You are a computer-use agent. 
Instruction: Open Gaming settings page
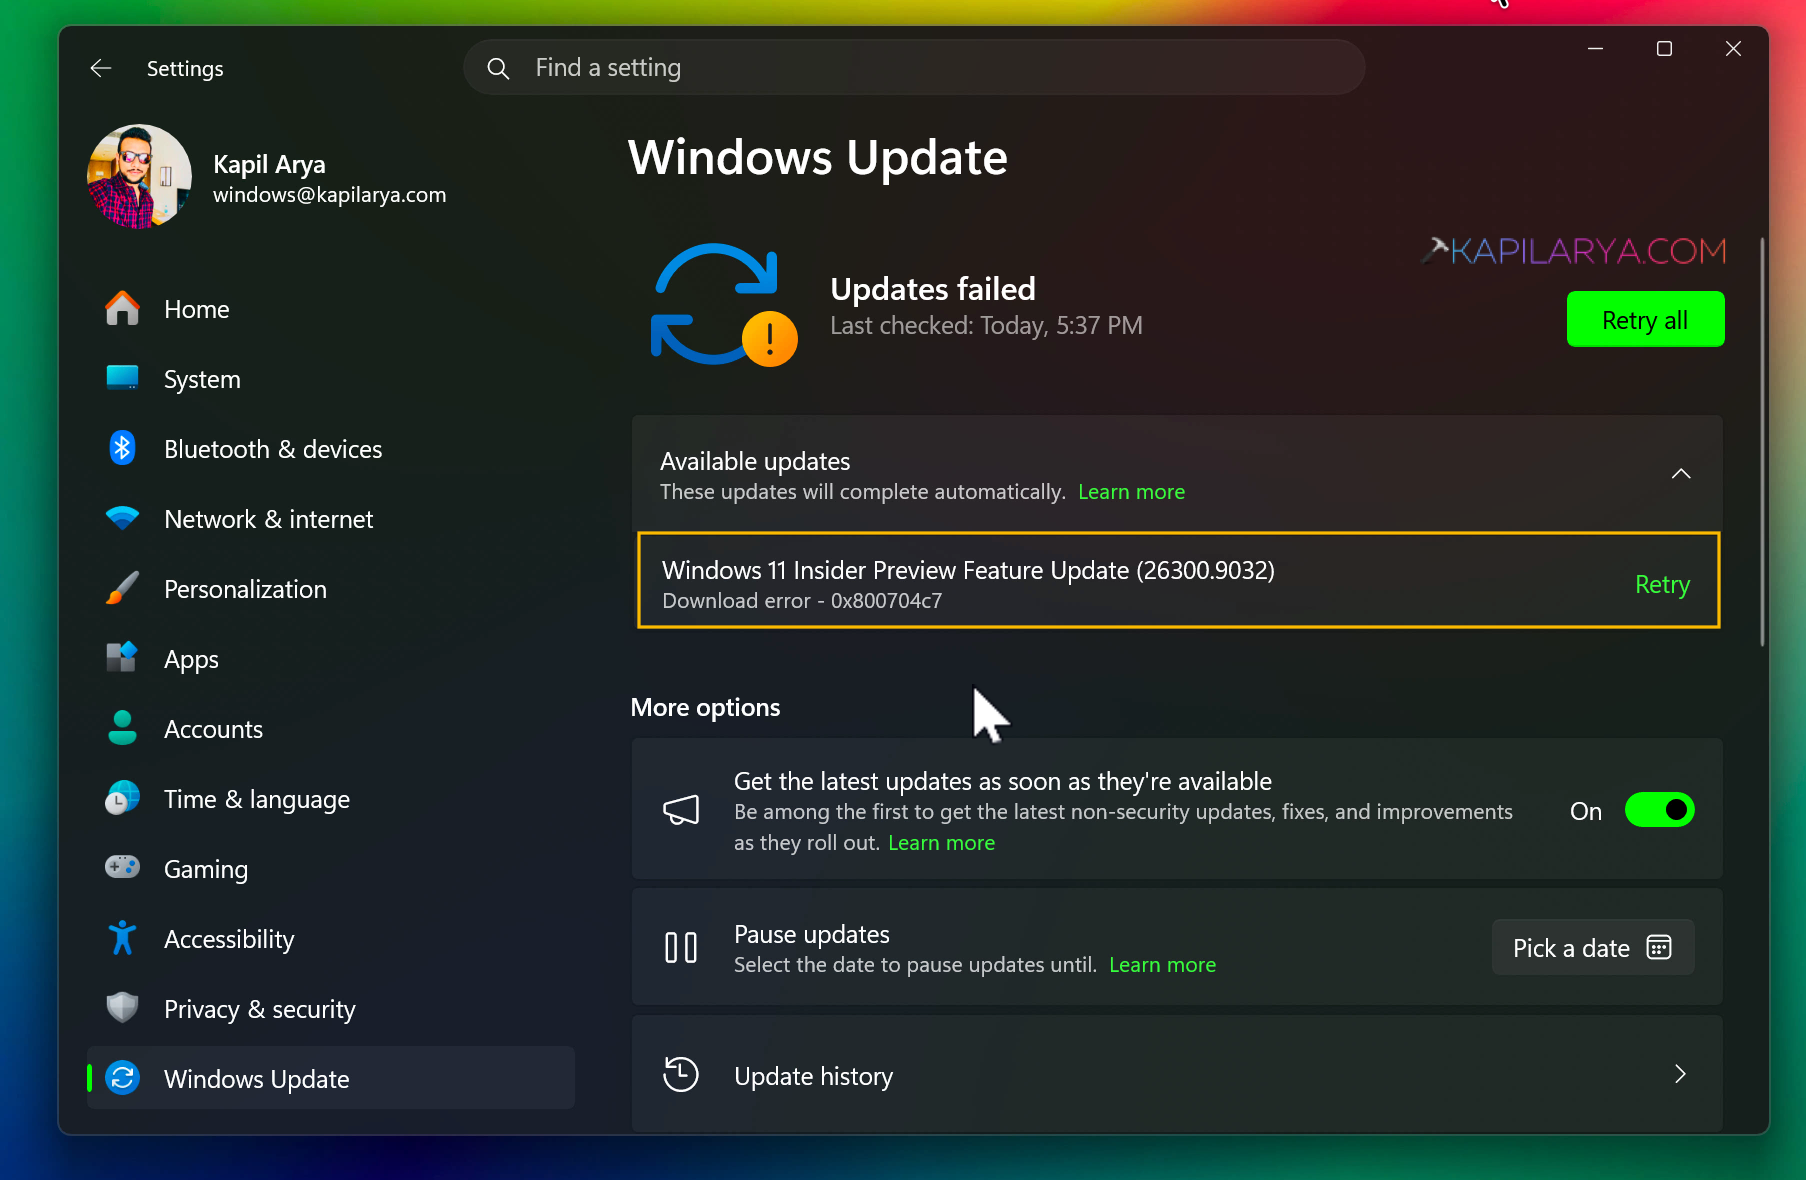point(331,869)
